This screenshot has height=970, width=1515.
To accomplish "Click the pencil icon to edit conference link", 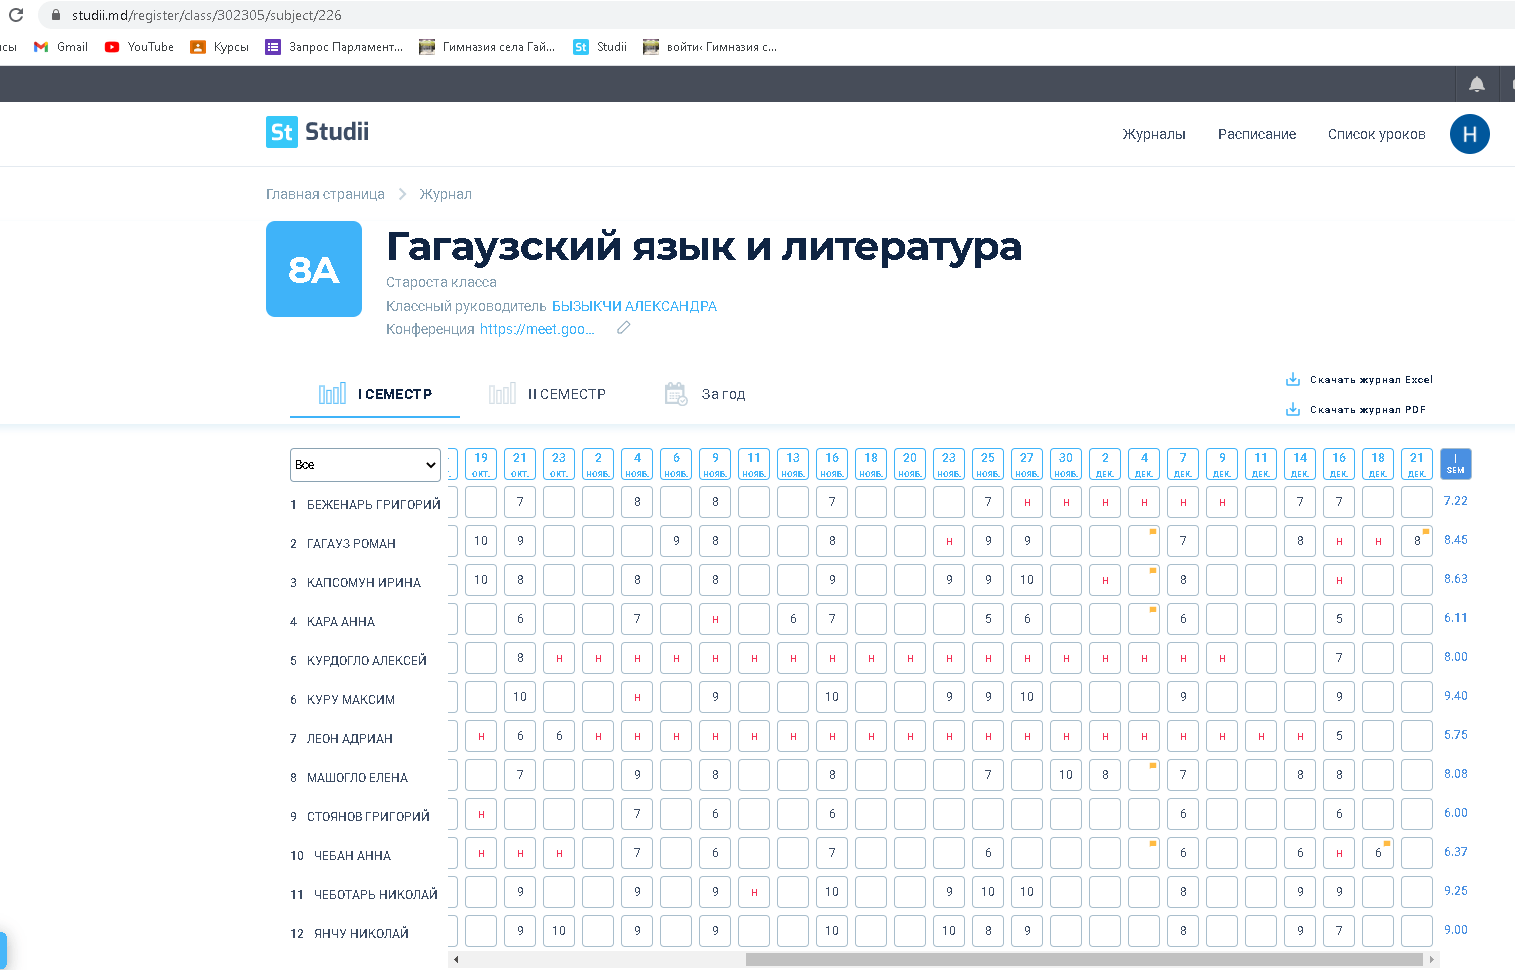I will pos(623,328).
